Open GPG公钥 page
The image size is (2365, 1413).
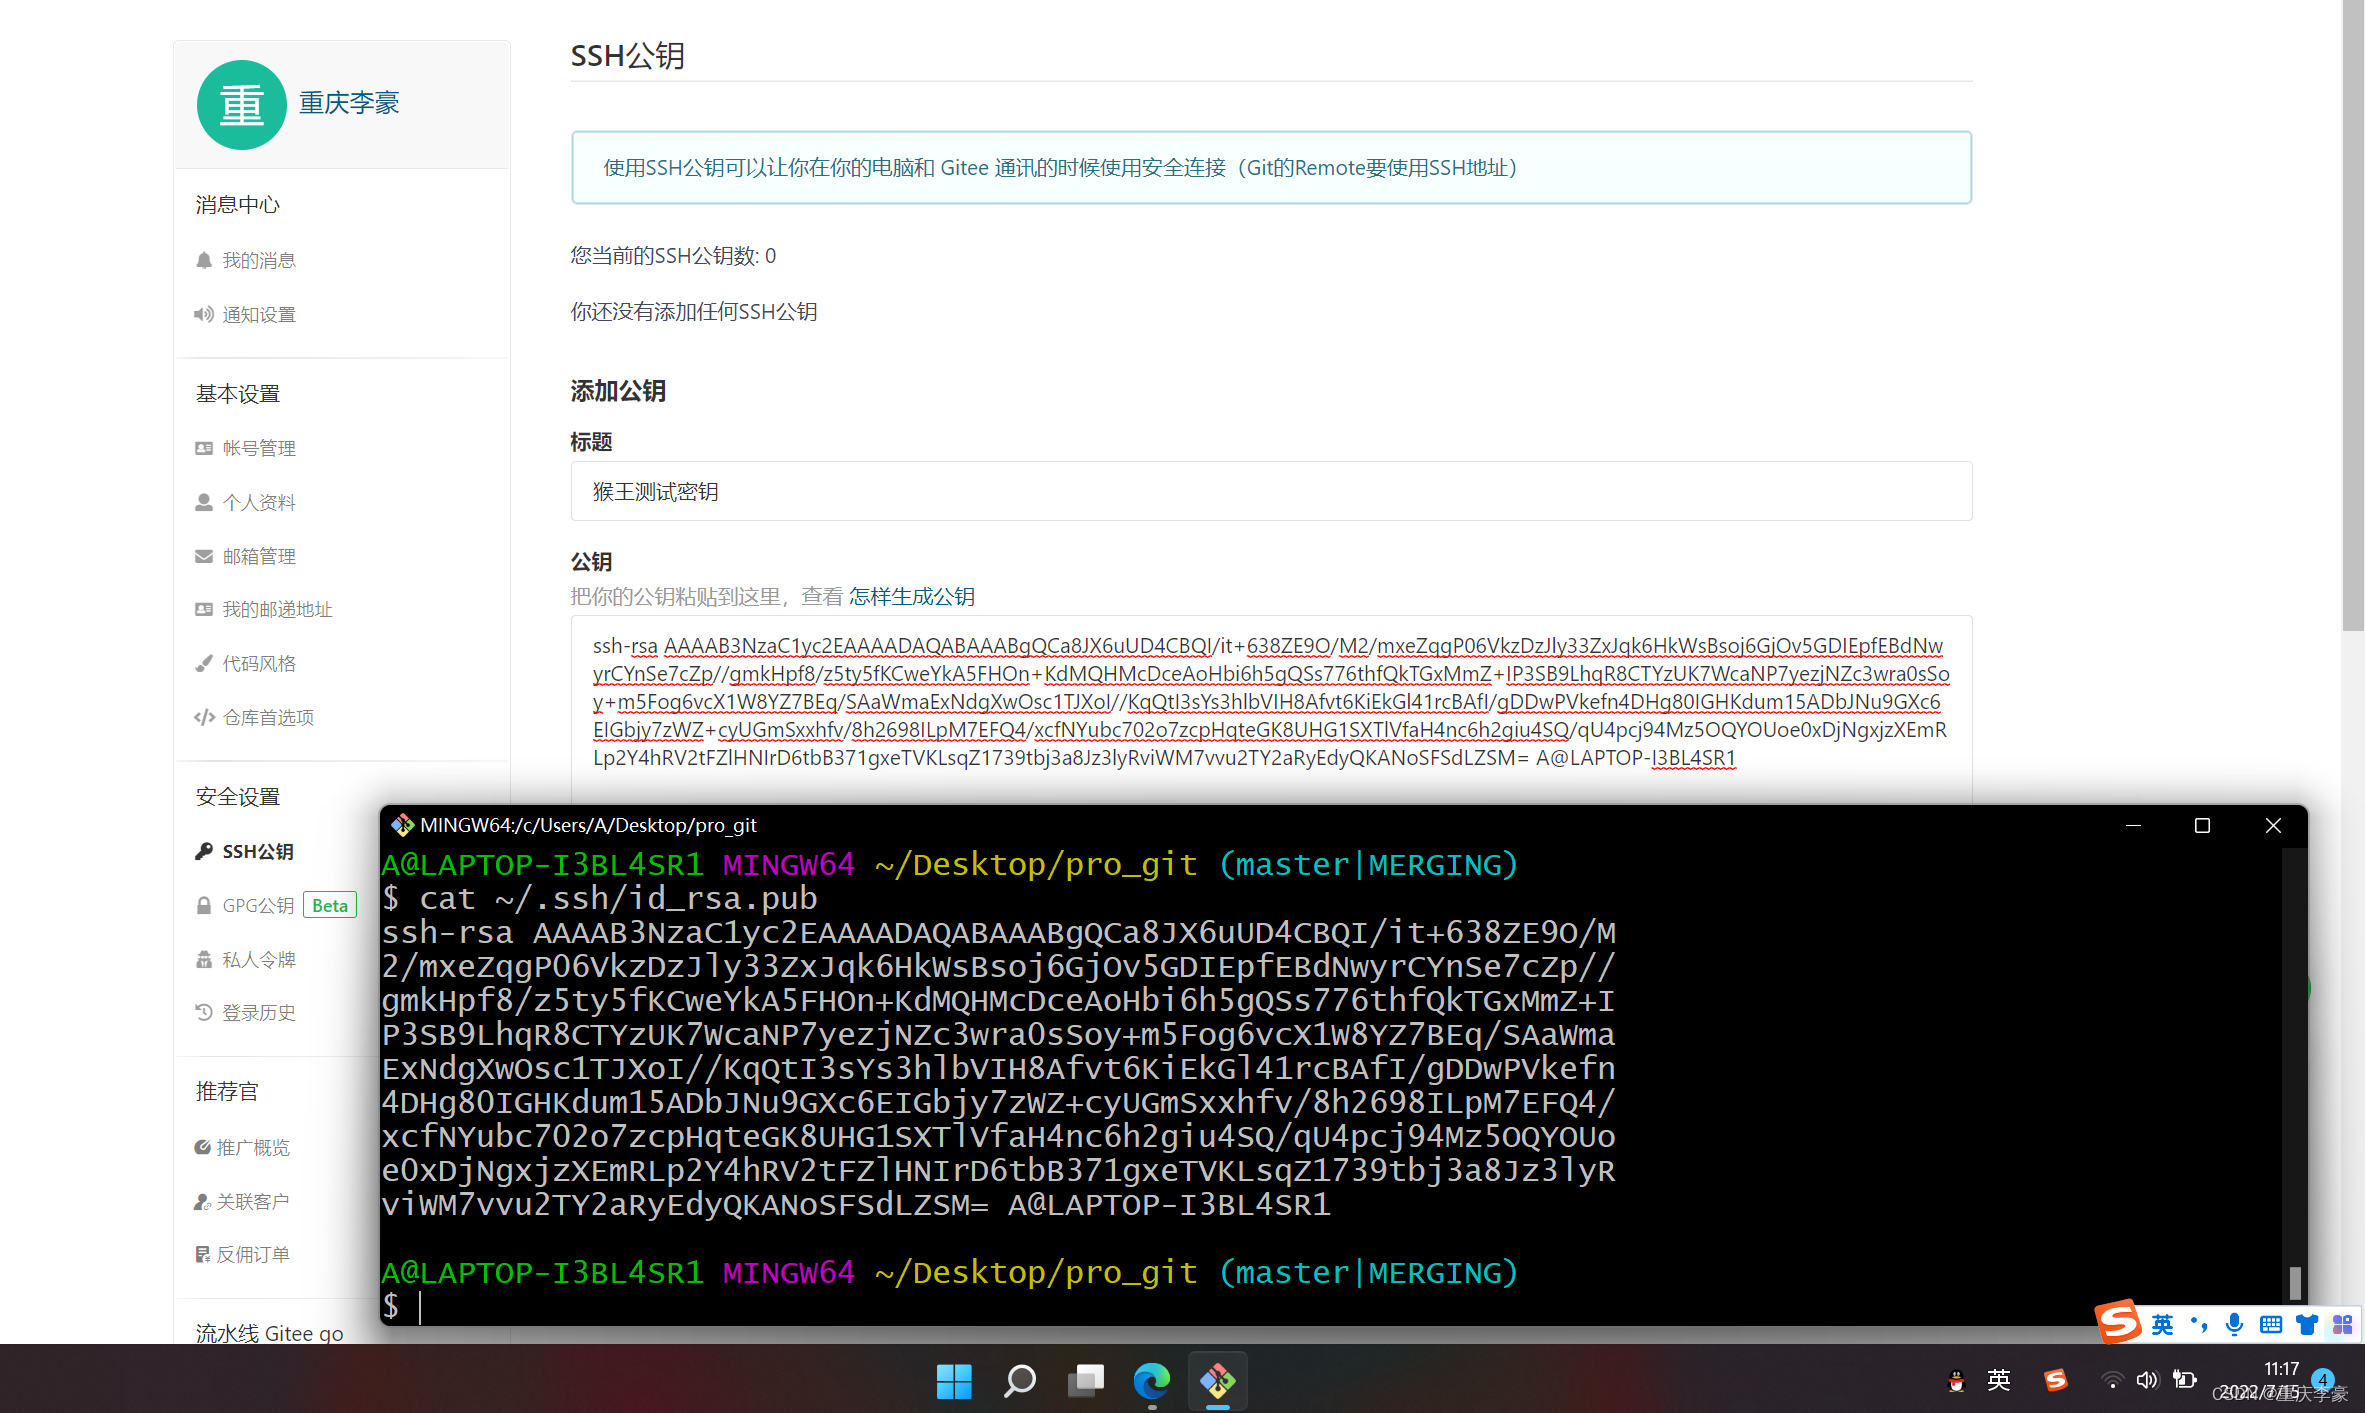coord(258,905)
